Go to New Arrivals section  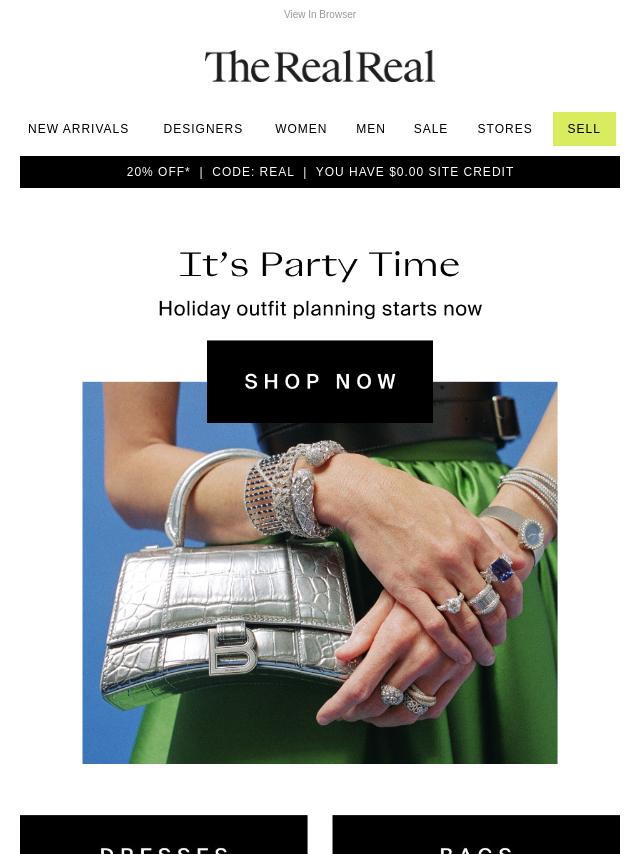(x=78, y=129)
